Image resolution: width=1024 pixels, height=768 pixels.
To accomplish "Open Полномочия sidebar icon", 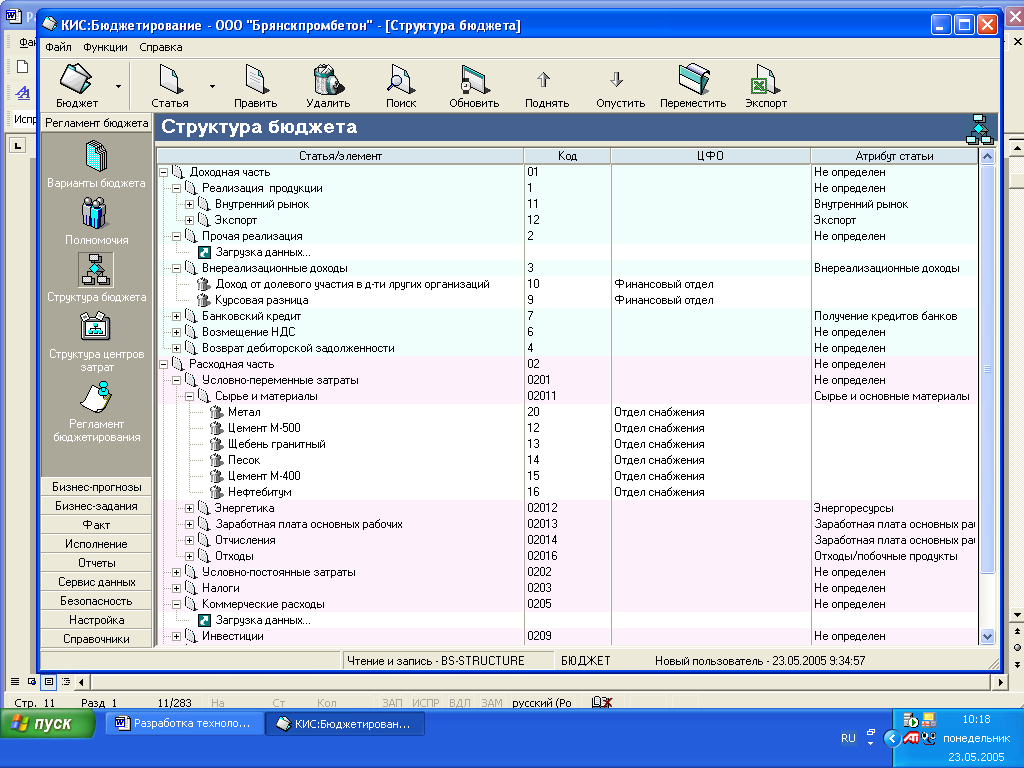I will point(95,213).
